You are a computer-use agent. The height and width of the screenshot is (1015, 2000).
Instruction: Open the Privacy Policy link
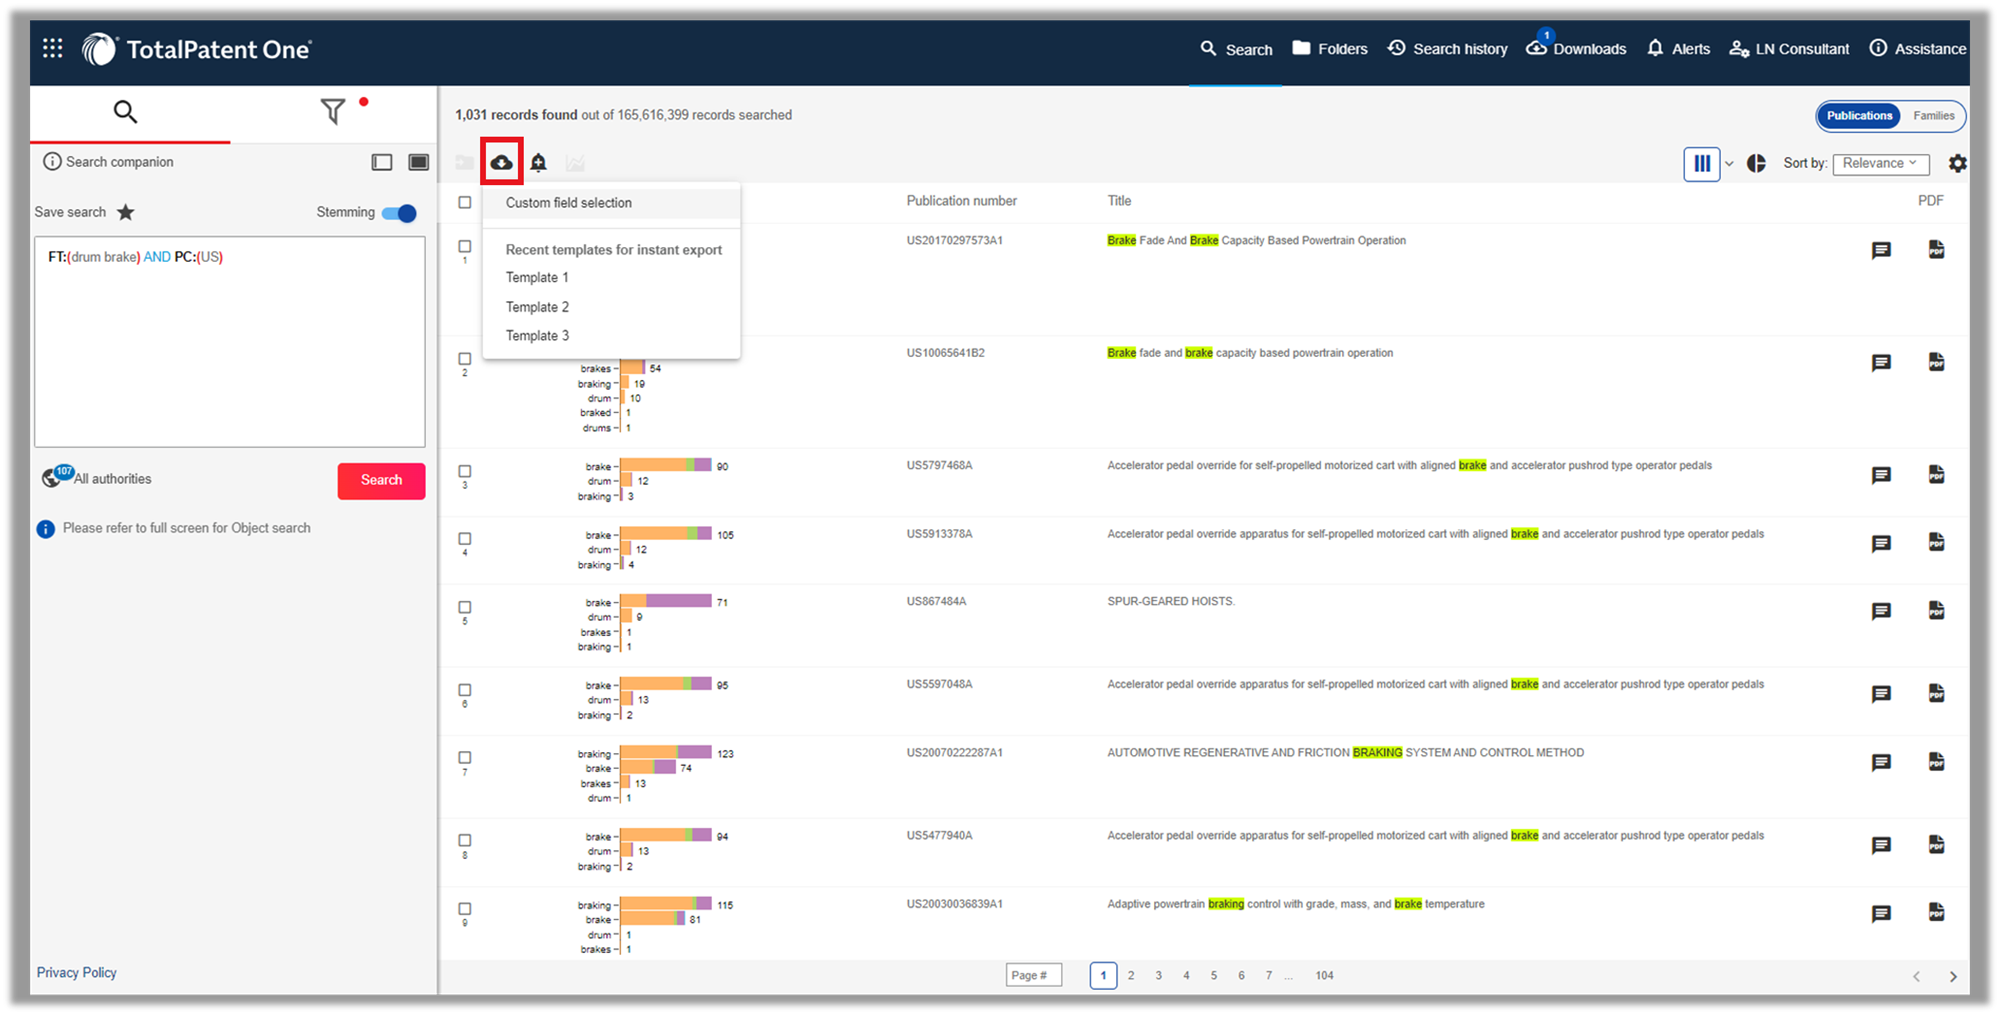(x=77, y=972)
